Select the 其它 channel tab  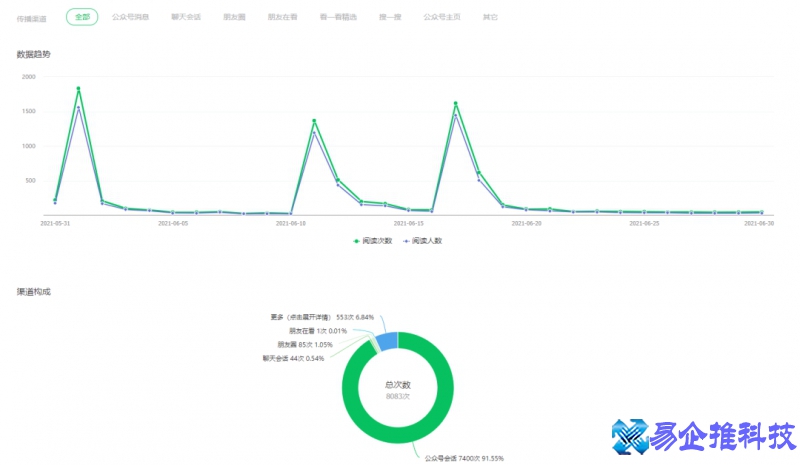(x=490, y=17)
